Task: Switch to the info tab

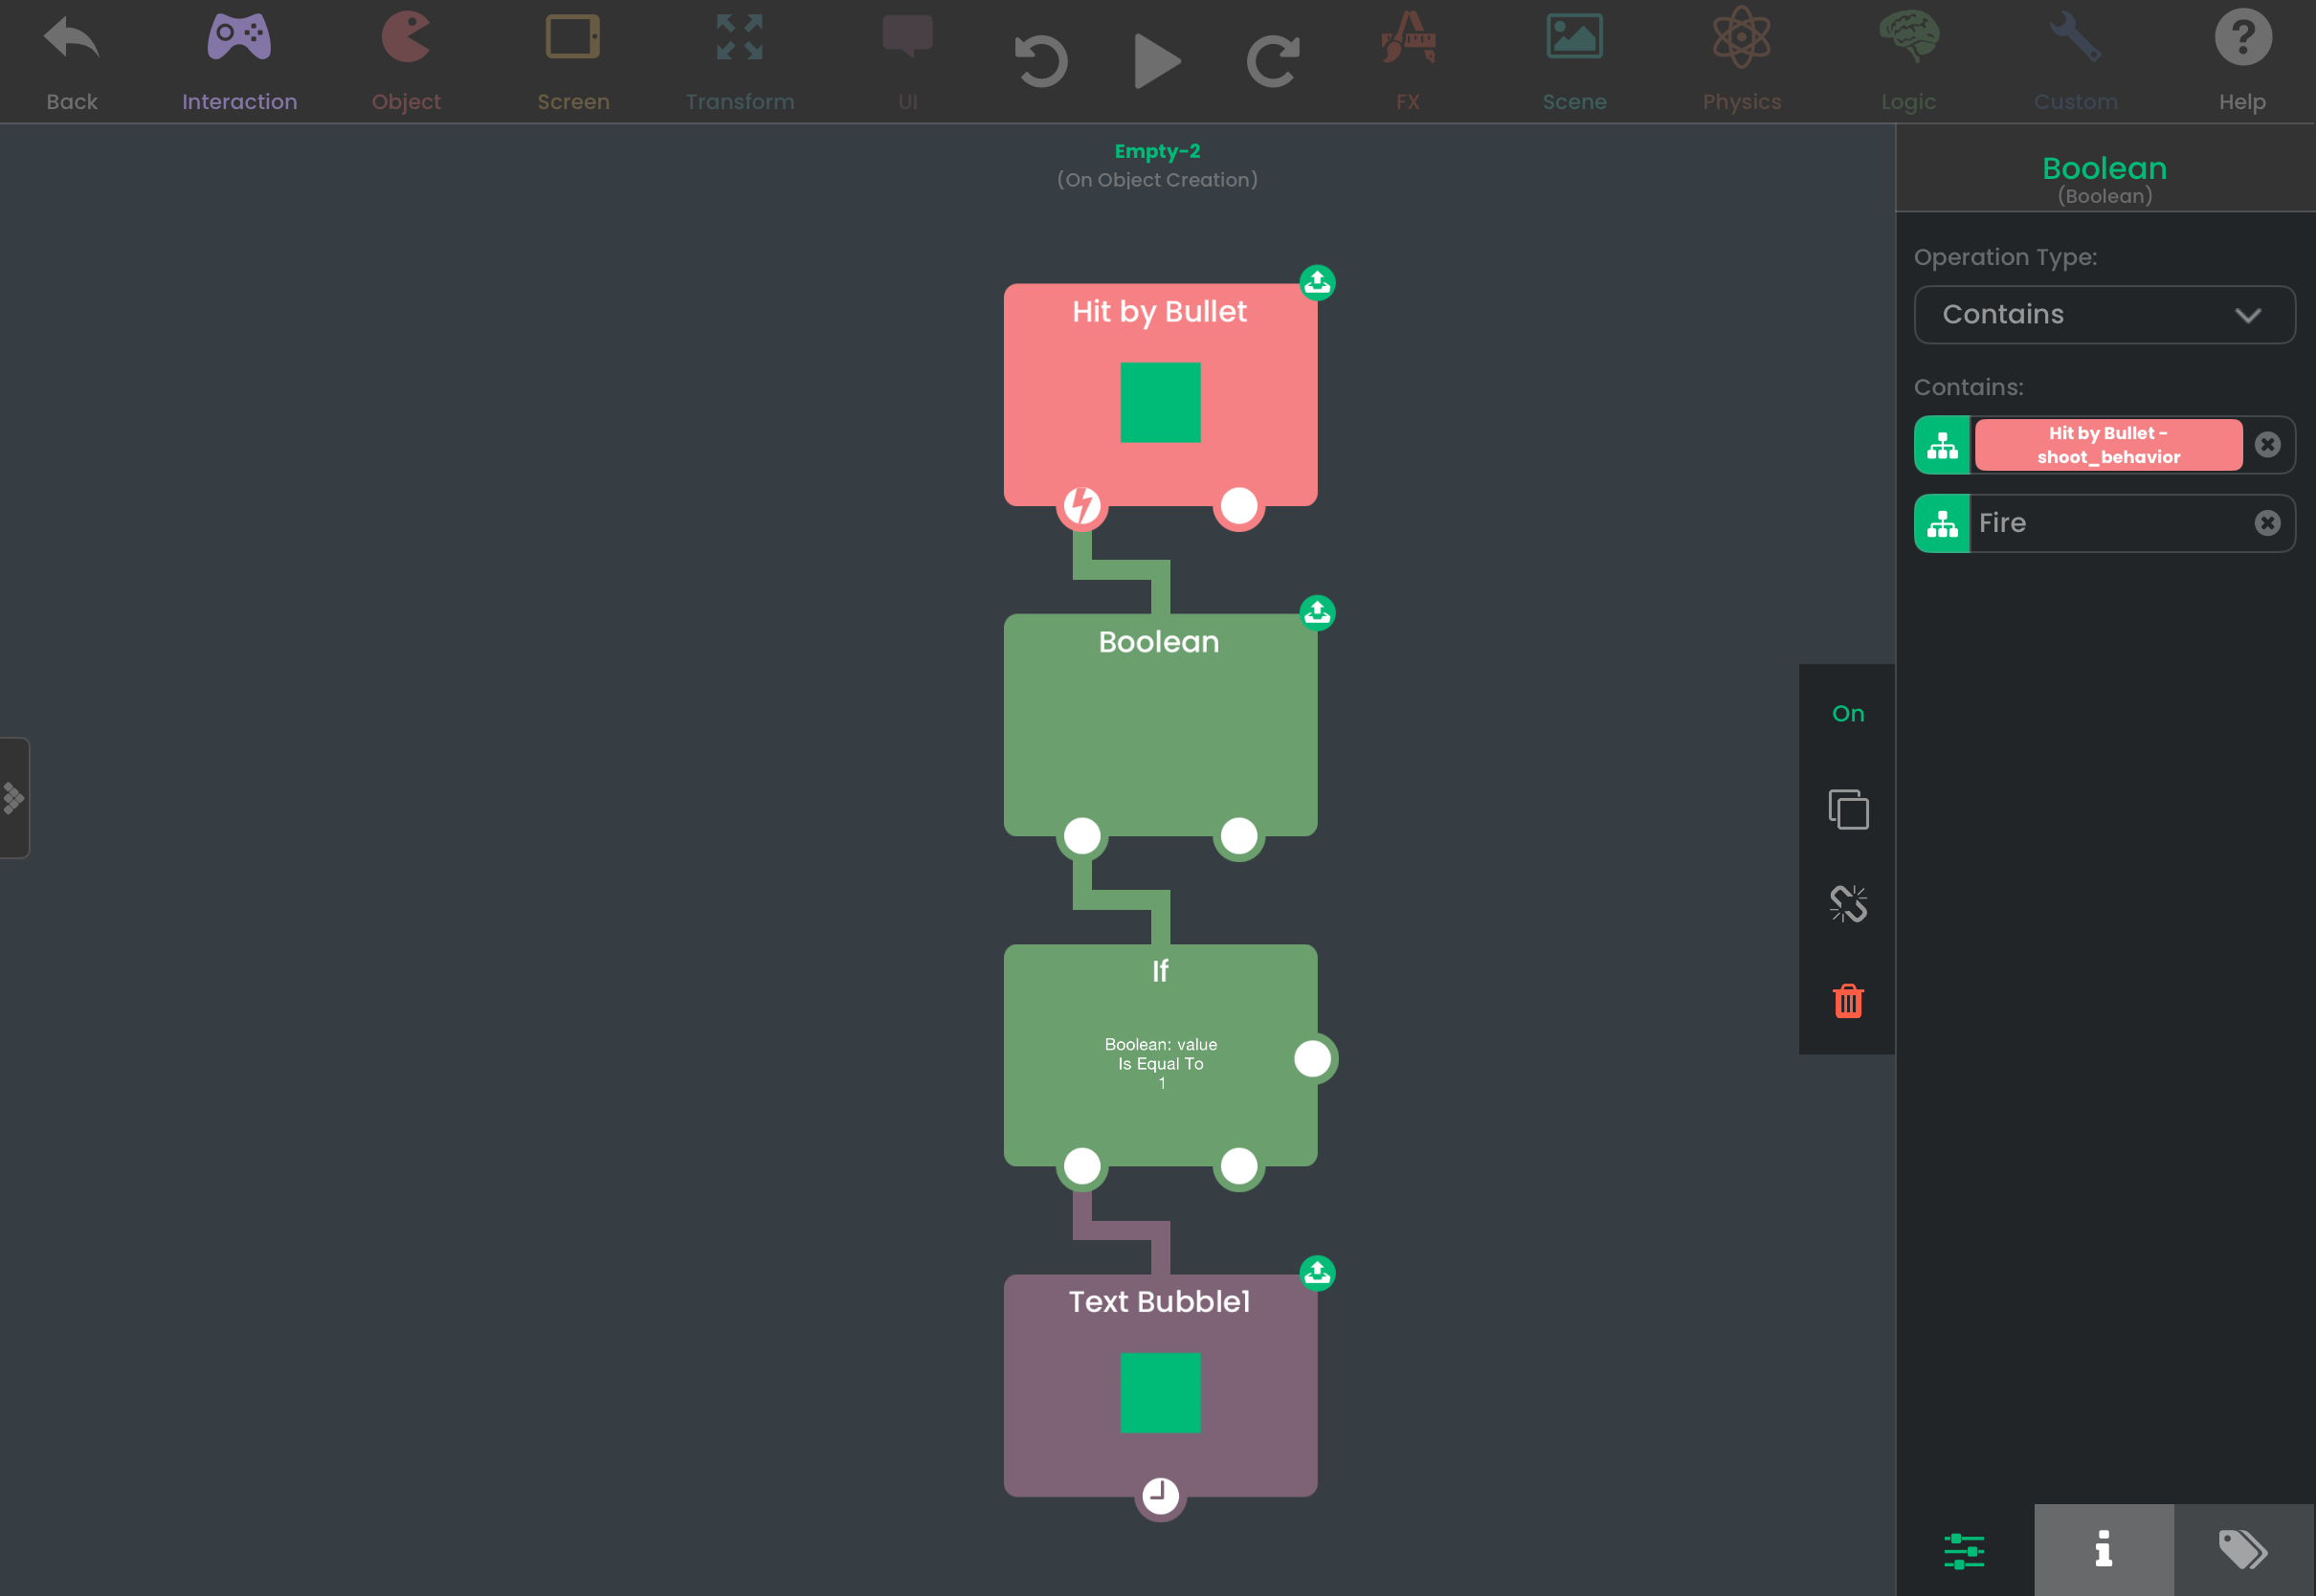Action: pyautogui.click(x=2103, y=1549)
